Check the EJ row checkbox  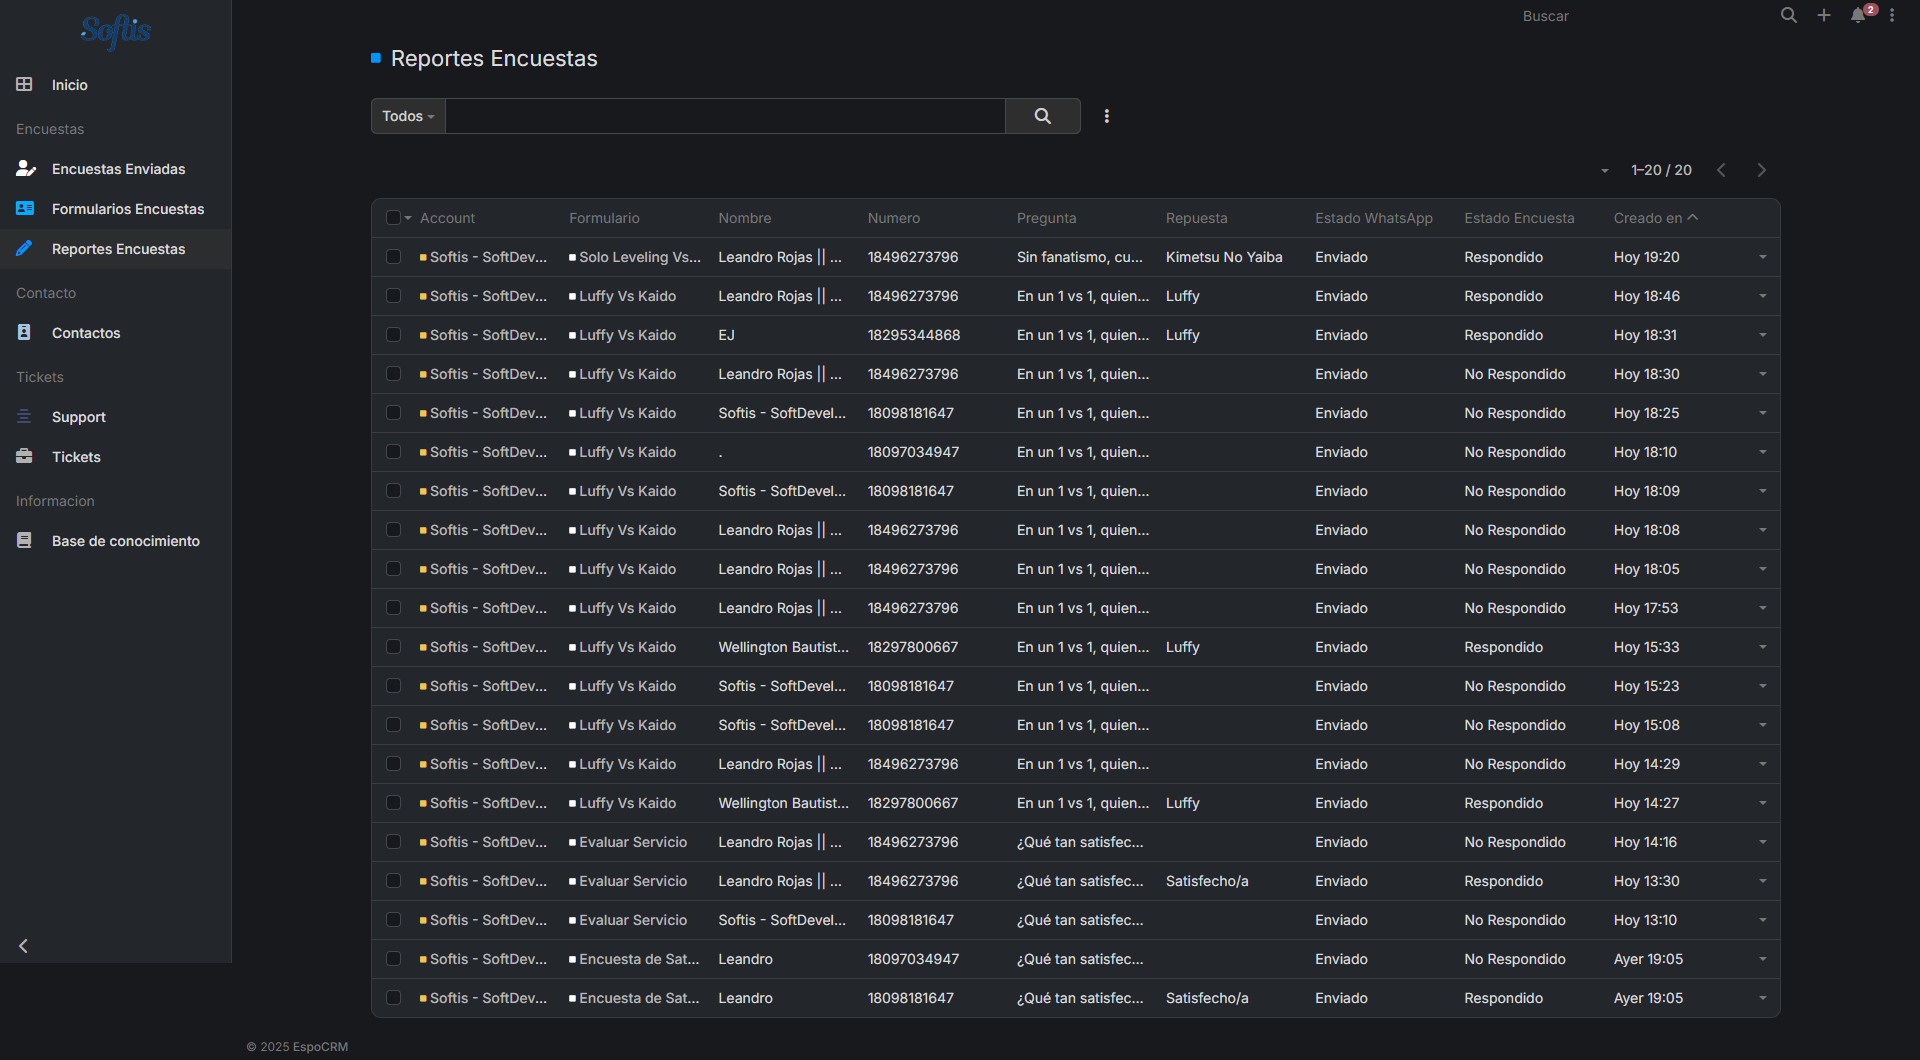(393, 335)
